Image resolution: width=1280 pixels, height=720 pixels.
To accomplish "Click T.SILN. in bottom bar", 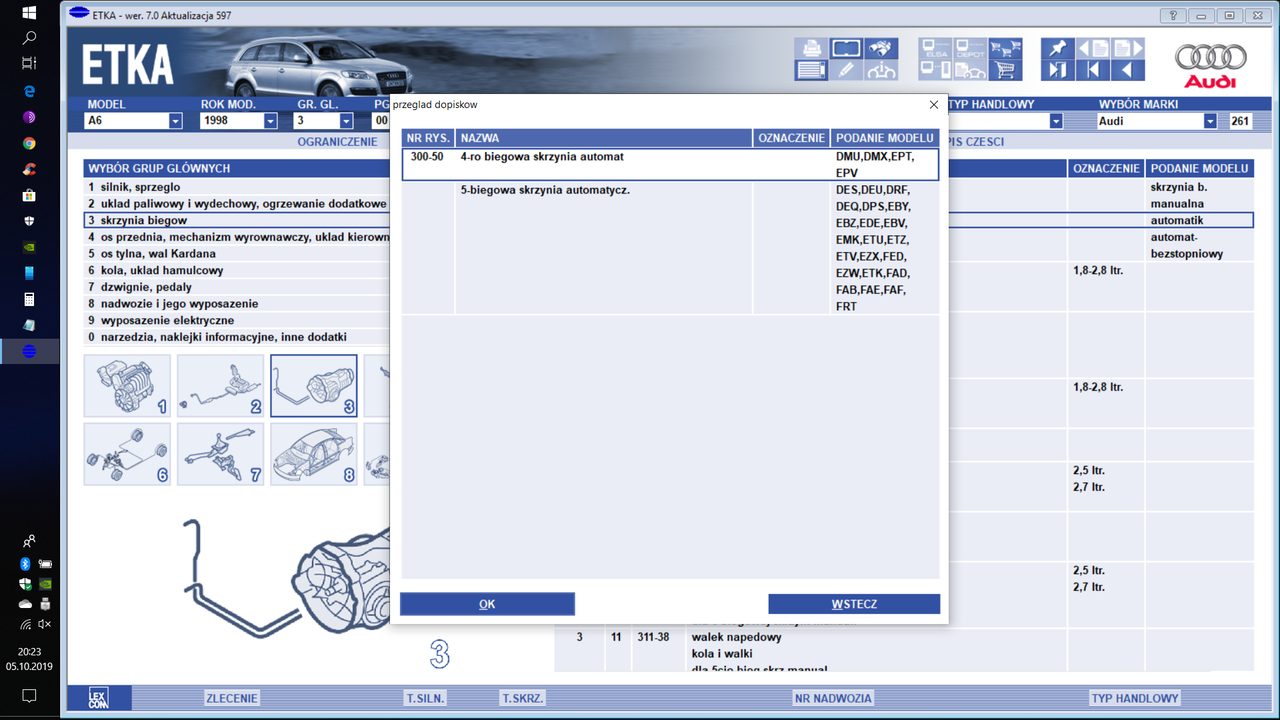I will tap(425, 698).
